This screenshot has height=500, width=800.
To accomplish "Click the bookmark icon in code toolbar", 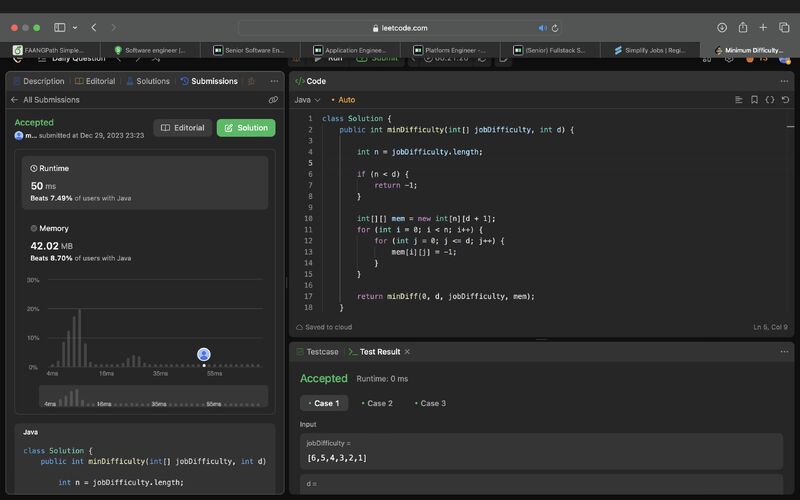I will coord(754,99).
